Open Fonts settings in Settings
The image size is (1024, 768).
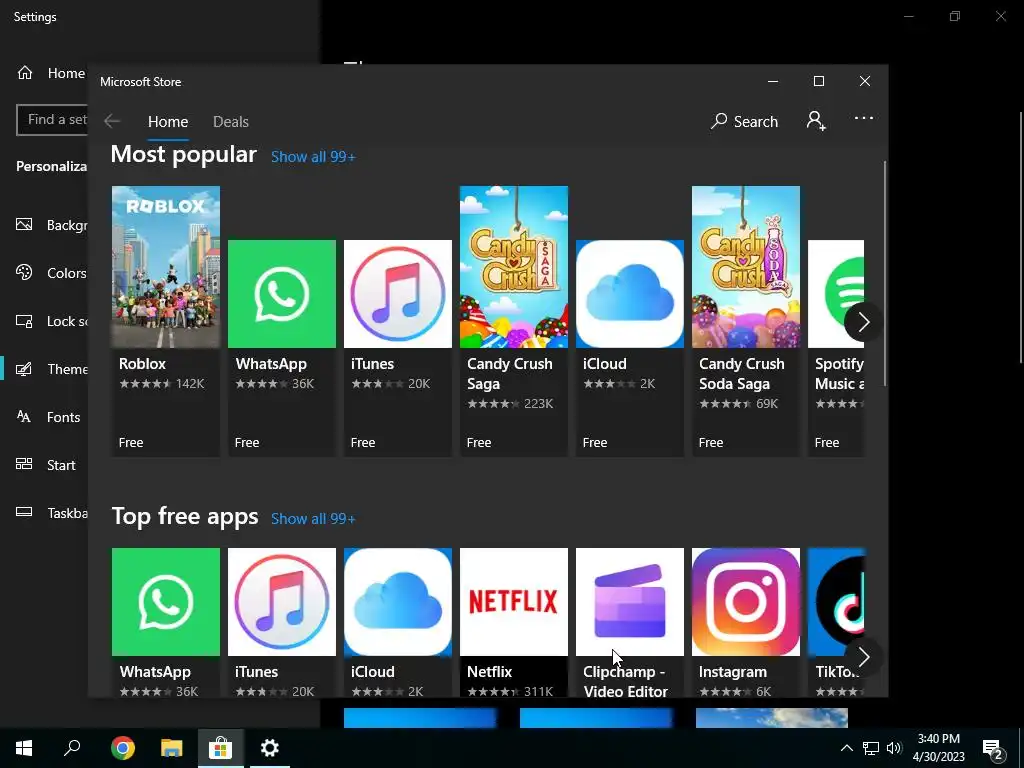click(48, 417)
